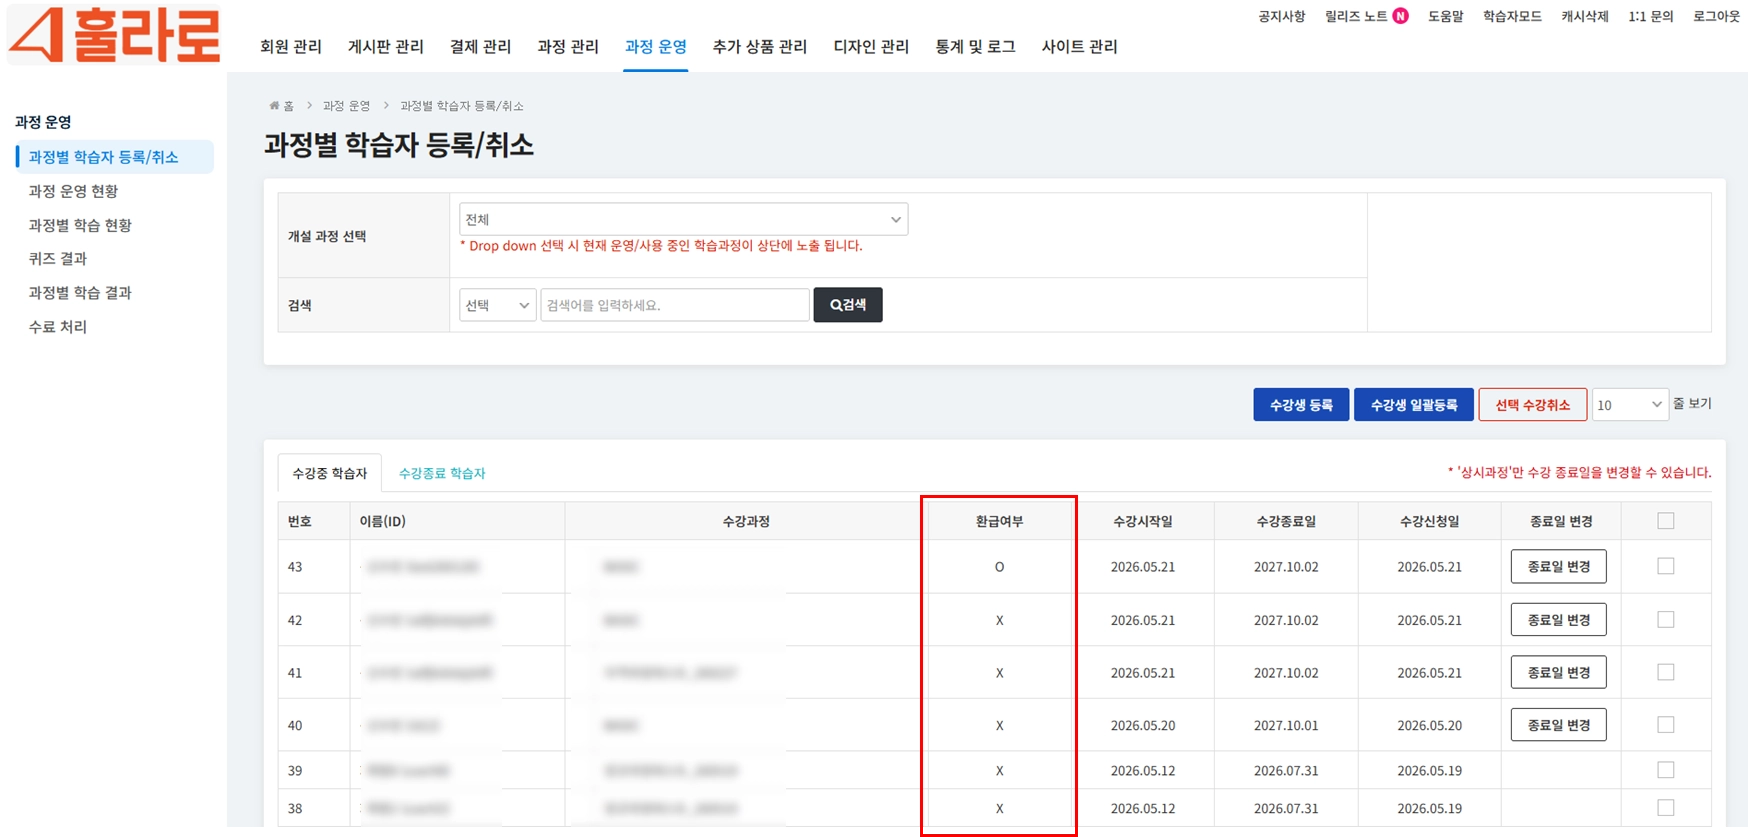Click the N badge next to 릴리즈 노트

click(1400, 16)
